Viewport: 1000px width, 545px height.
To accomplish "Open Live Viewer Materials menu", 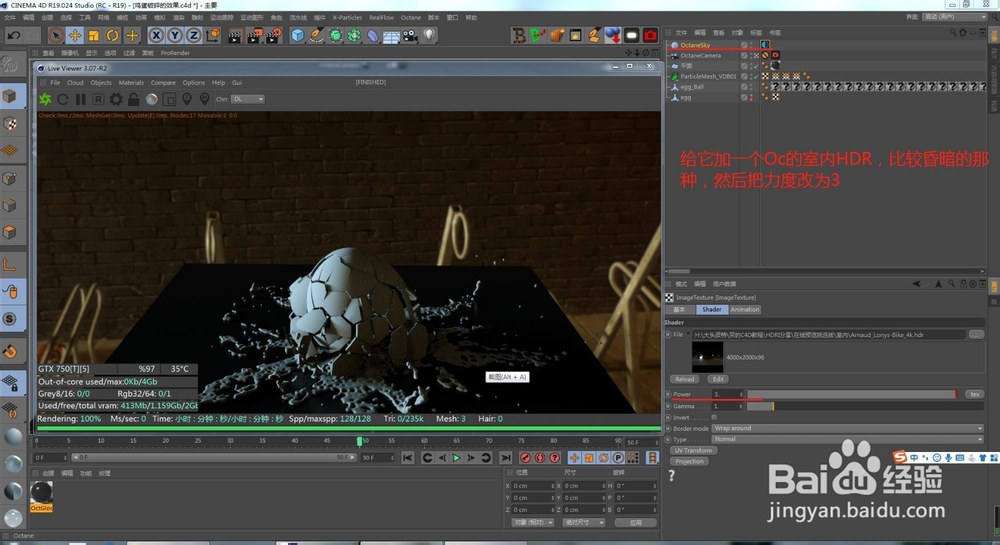I will point(131,83).
